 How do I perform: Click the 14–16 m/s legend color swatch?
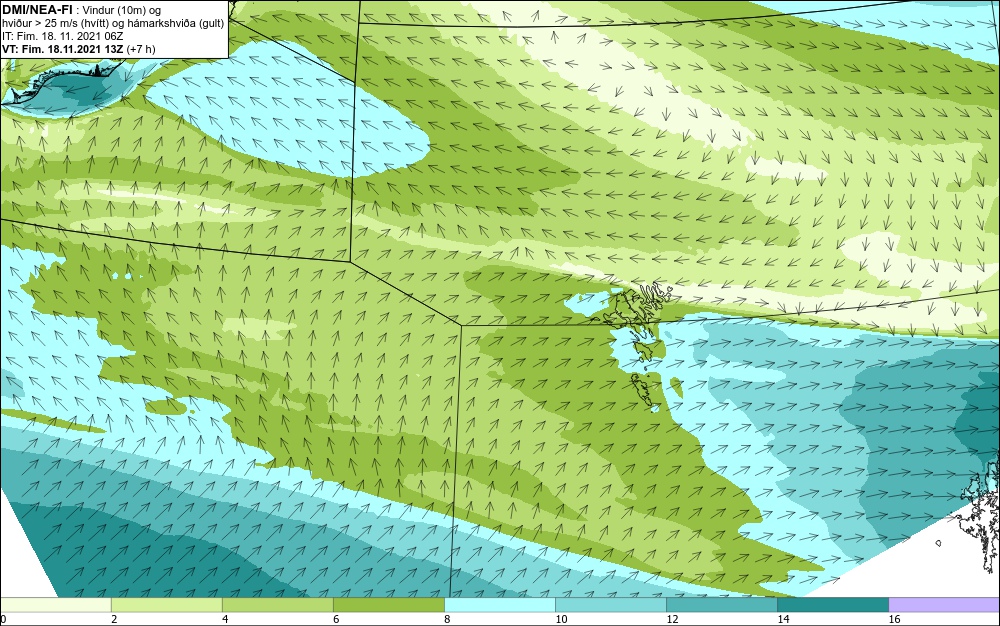click(832, 605)
